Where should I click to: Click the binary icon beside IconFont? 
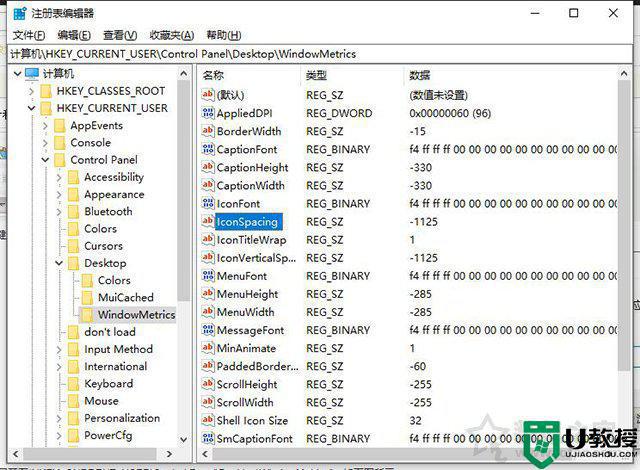[x=208, y=203]
